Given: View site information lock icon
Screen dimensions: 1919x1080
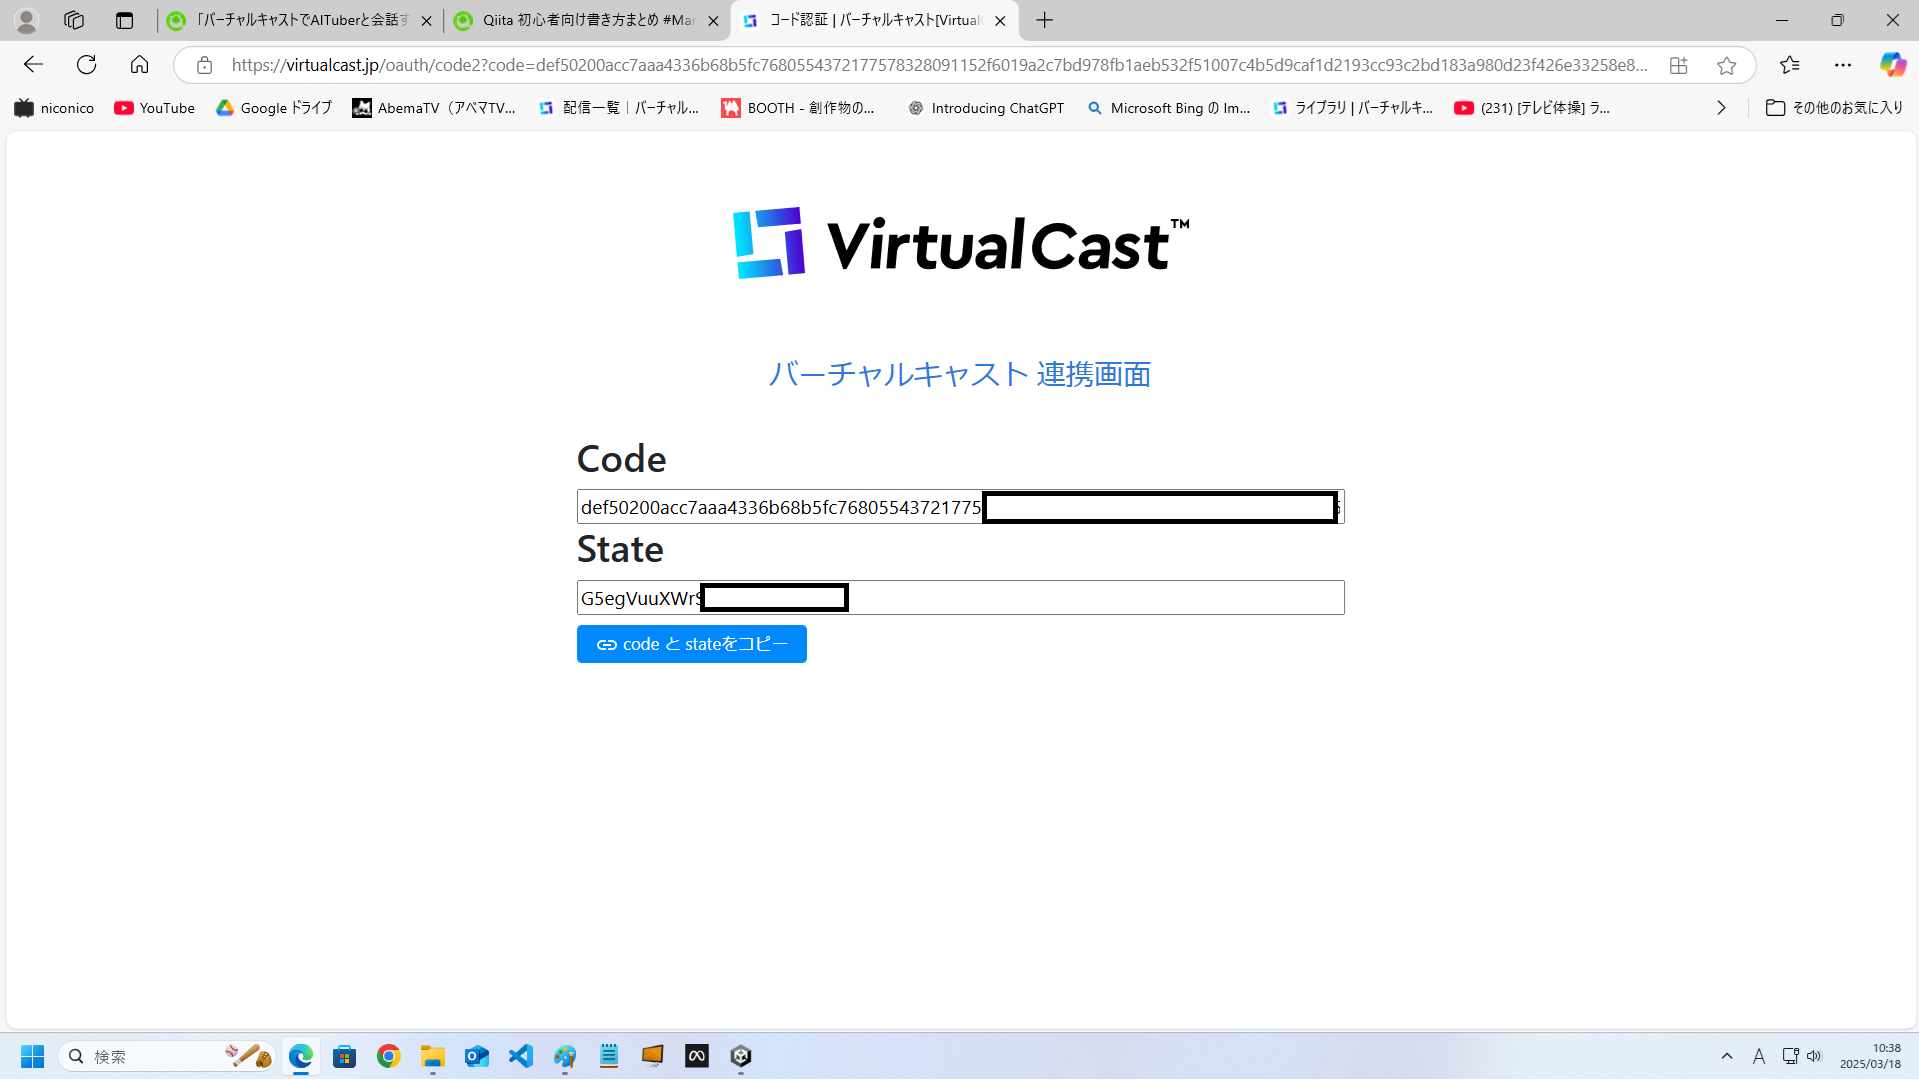Looking at the screenshot, I should coord(204,65).
